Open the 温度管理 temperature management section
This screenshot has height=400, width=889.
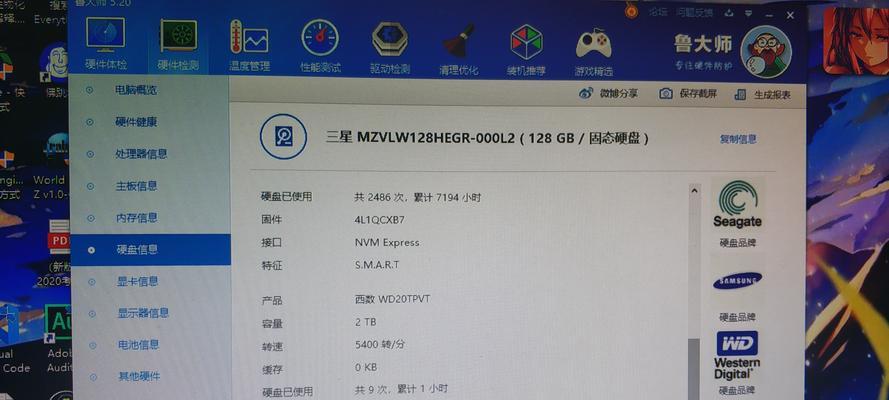(x=249, y=46)
